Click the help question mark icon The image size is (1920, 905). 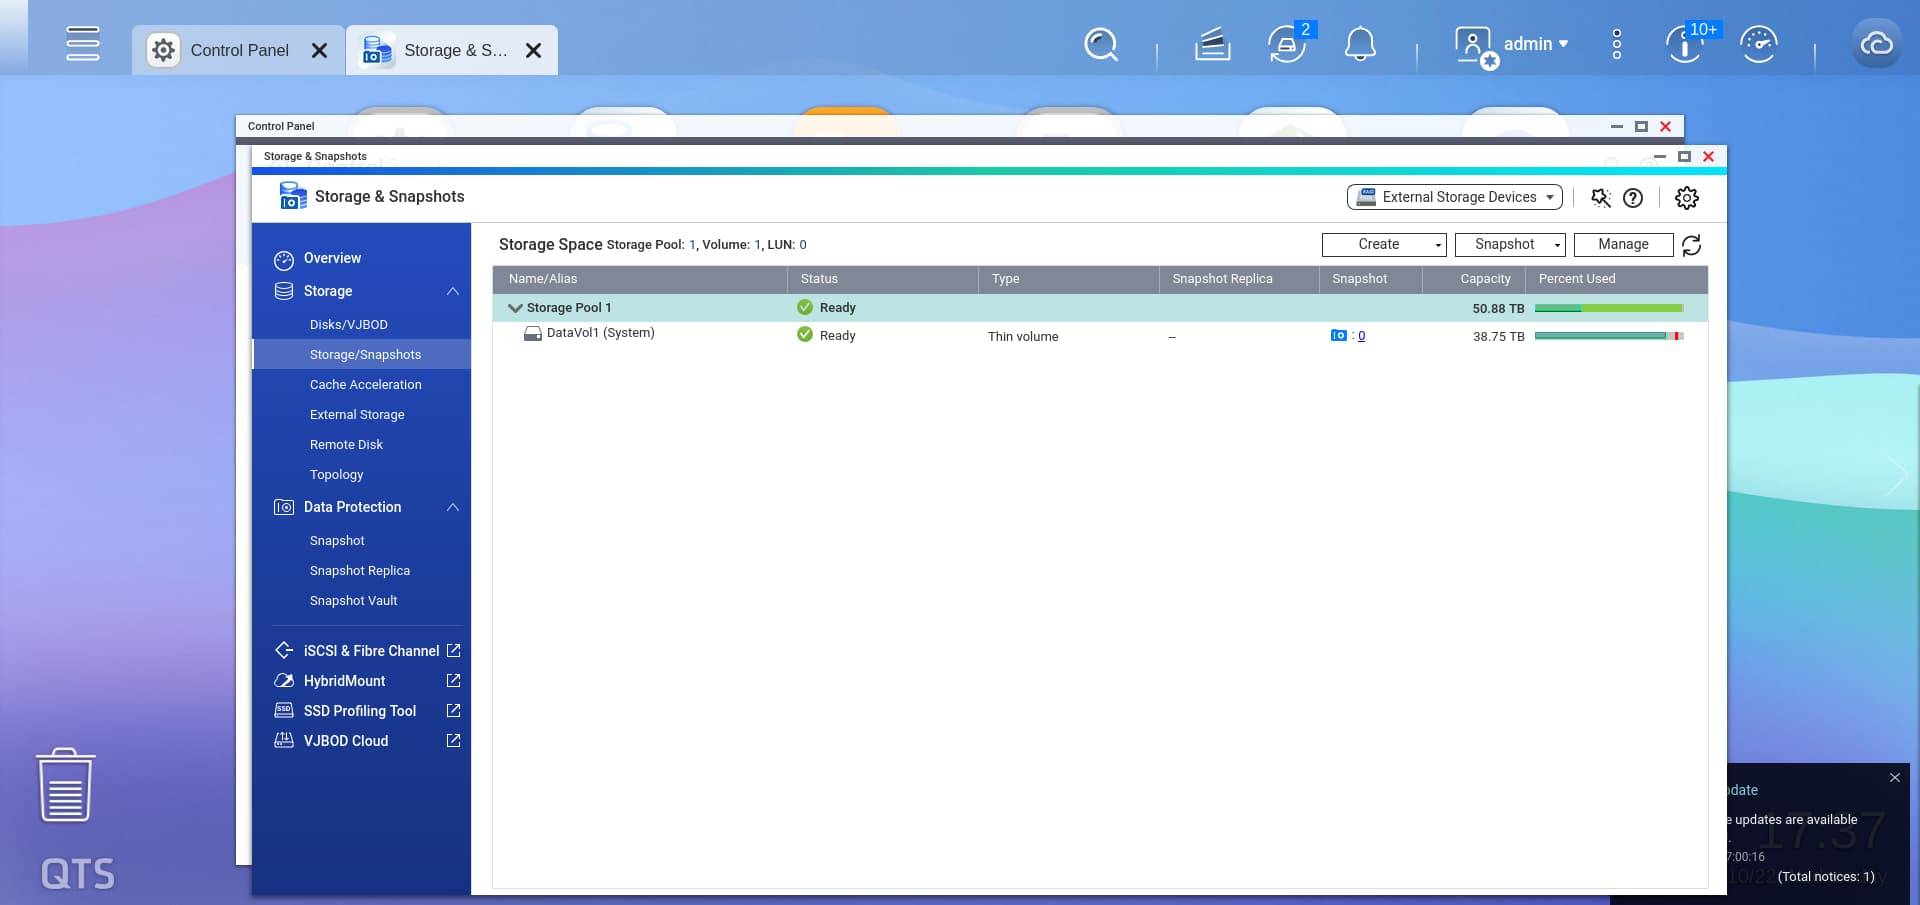point(1633,198)
